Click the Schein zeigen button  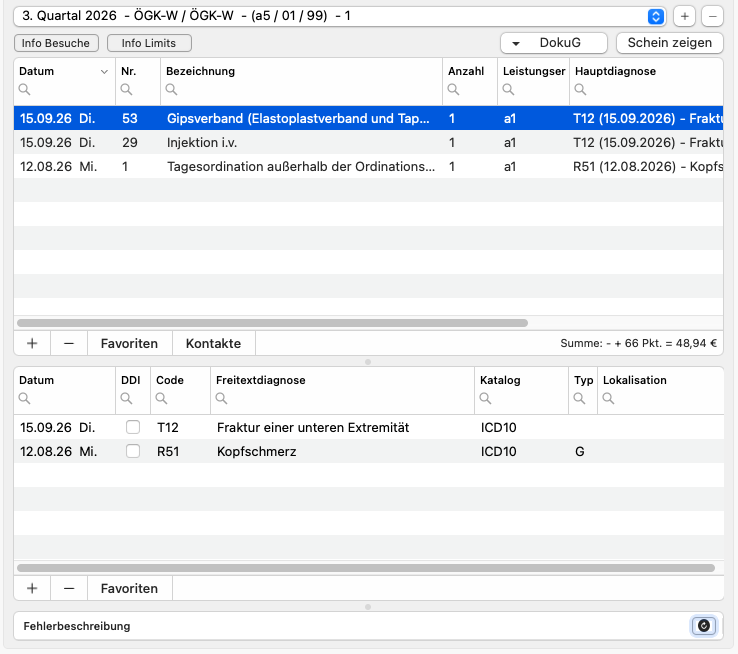[669, 43]
